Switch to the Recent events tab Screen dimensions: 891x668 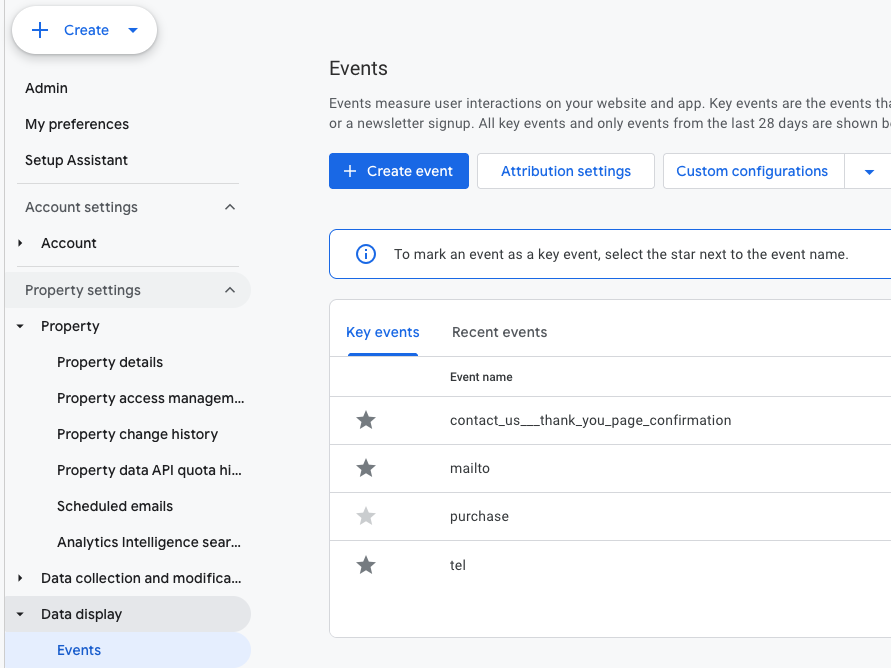click(x=499, y=332)
